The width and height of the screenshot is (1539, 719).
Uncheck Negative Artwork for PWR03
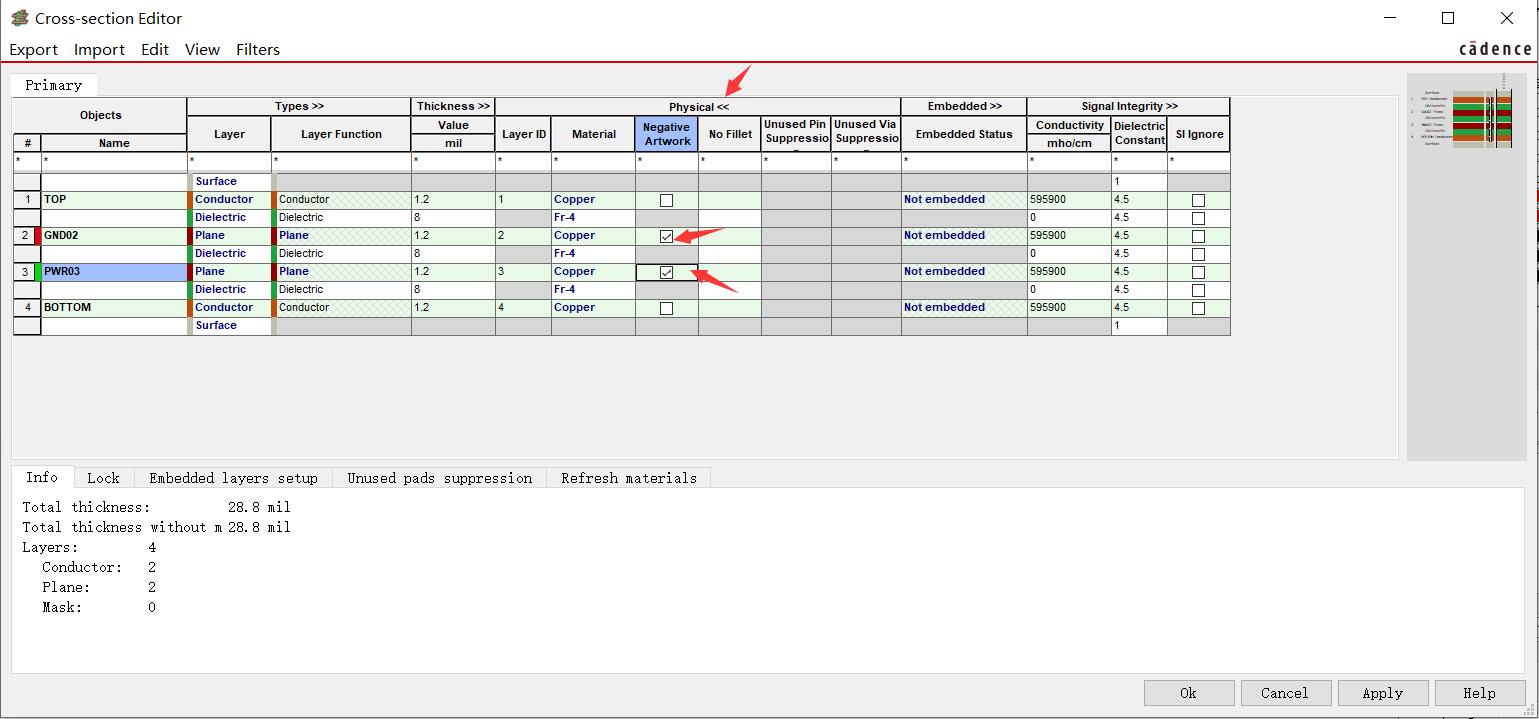[x=667, y=272]
